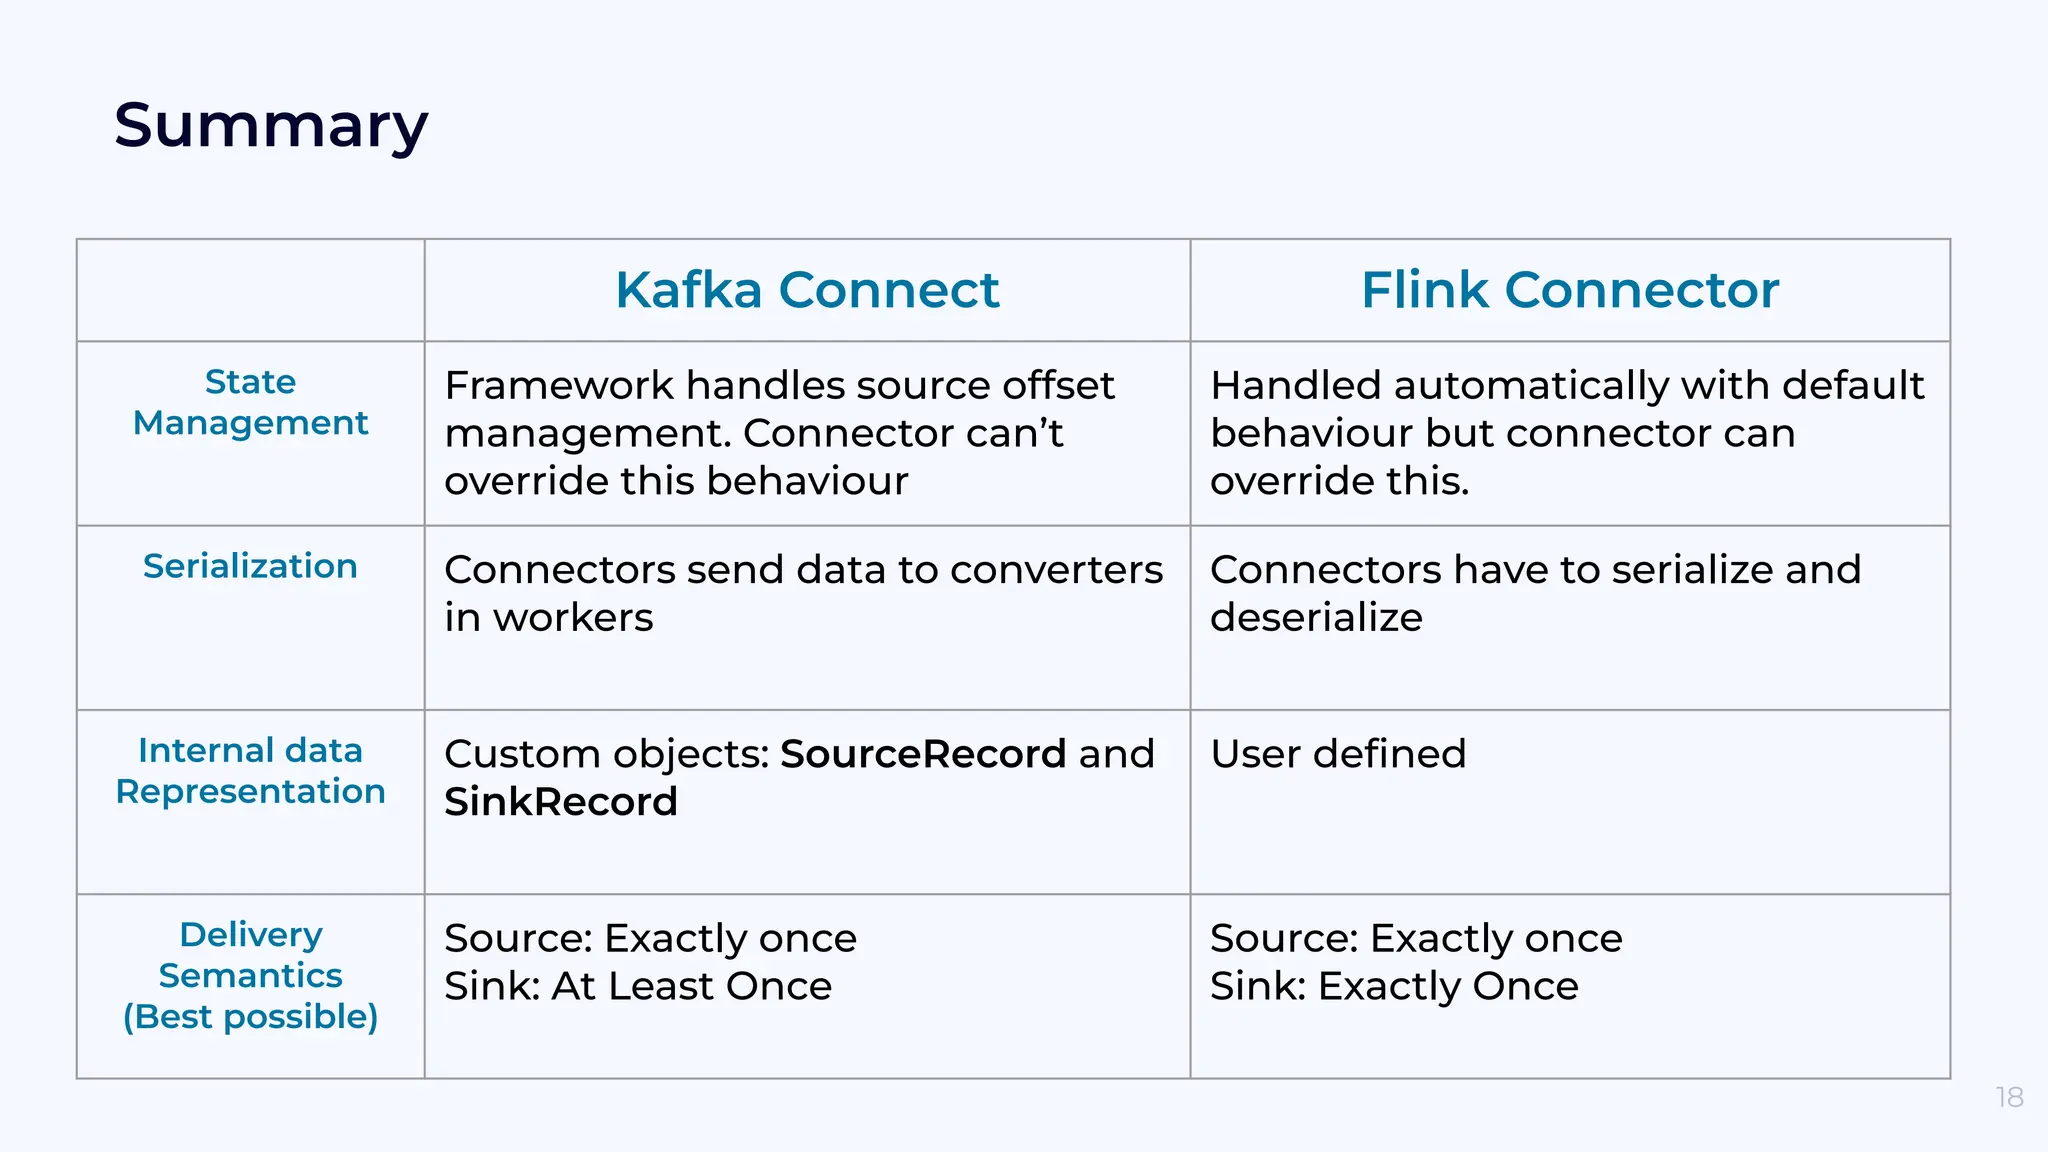Click the Serialization row label
The height and width of the screenshot is (1152, 2048).
coord(250,566)
